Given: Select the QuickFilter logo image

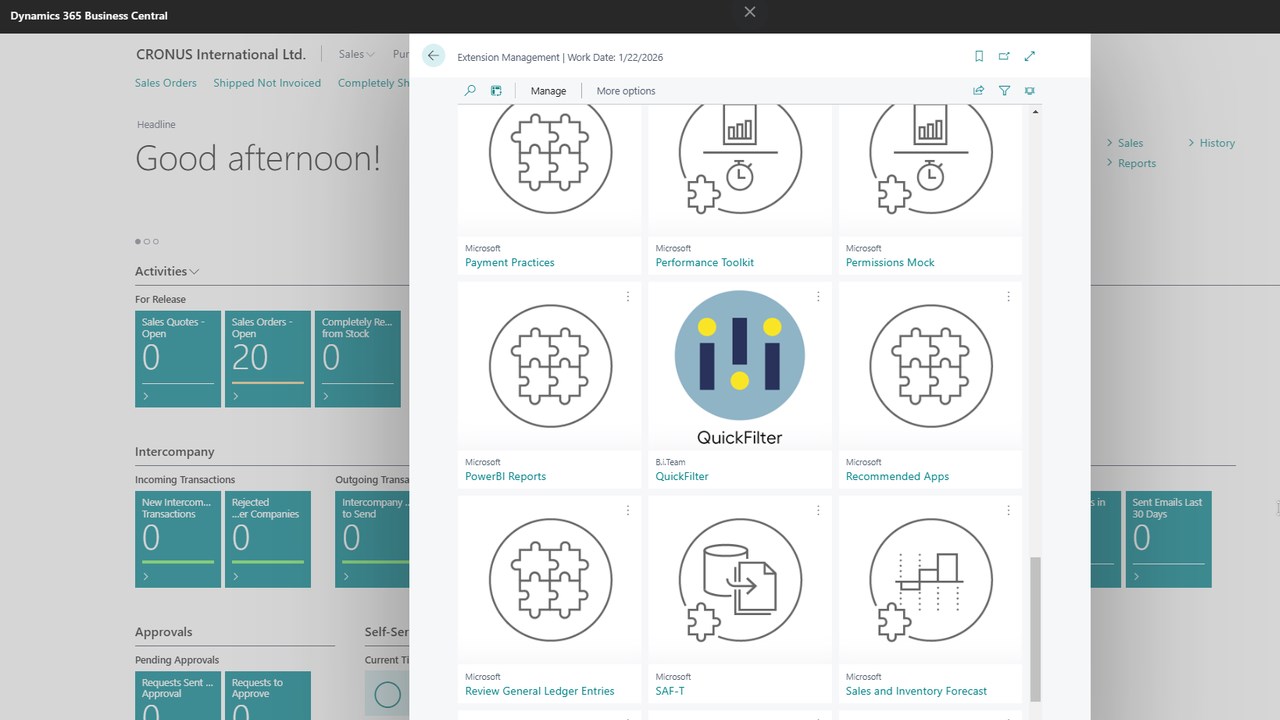Looking at the screenshot, I should click(740, 366).
